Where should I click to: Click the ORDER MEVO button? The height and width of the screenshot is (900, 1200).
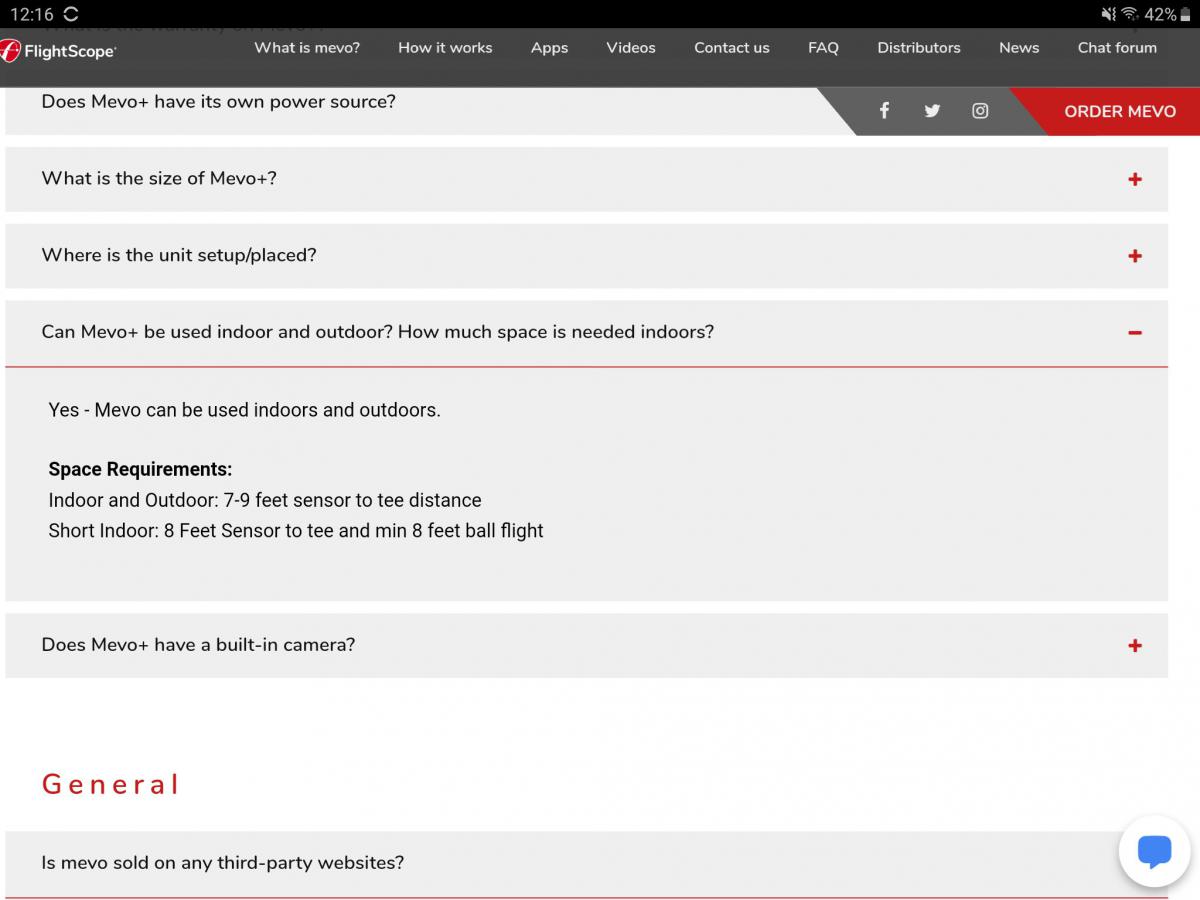(1120, 111)
